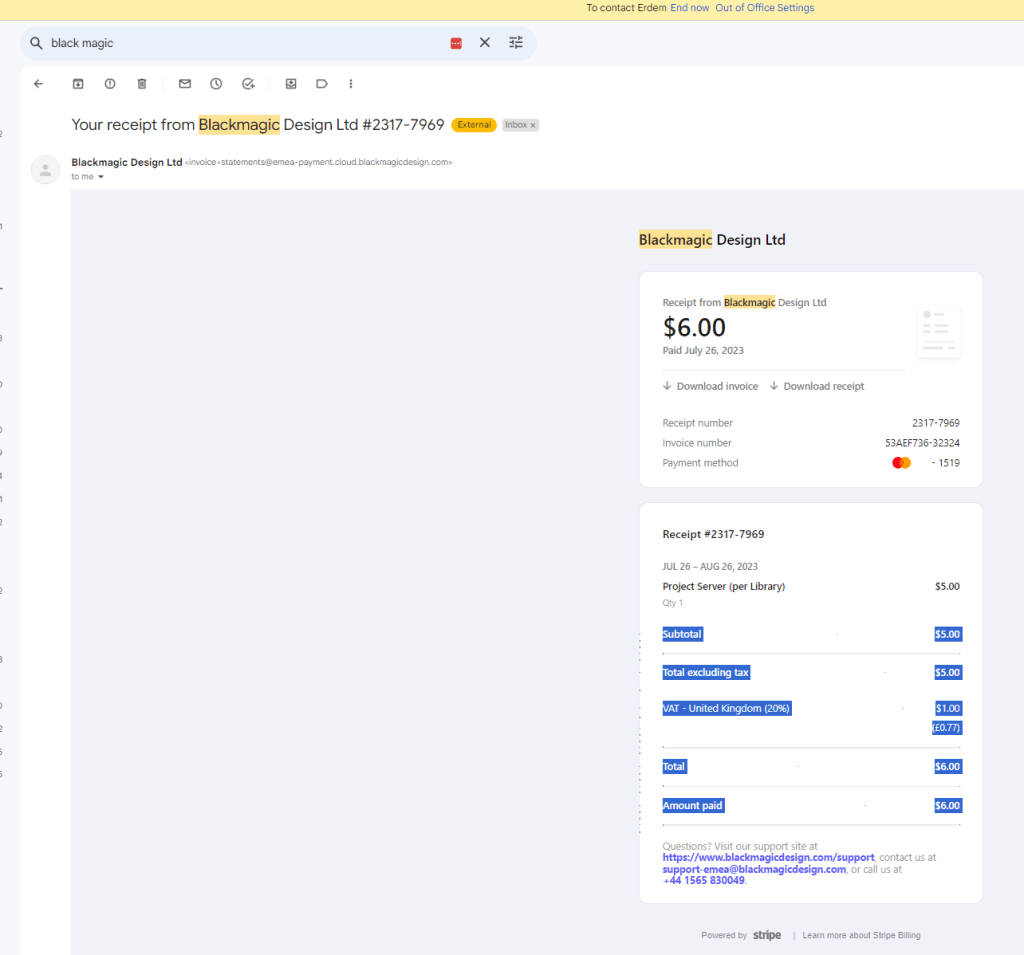Click Project Server (per Library) line item
The height and width of the screenshot is (955, 1024).
[724, 586]
